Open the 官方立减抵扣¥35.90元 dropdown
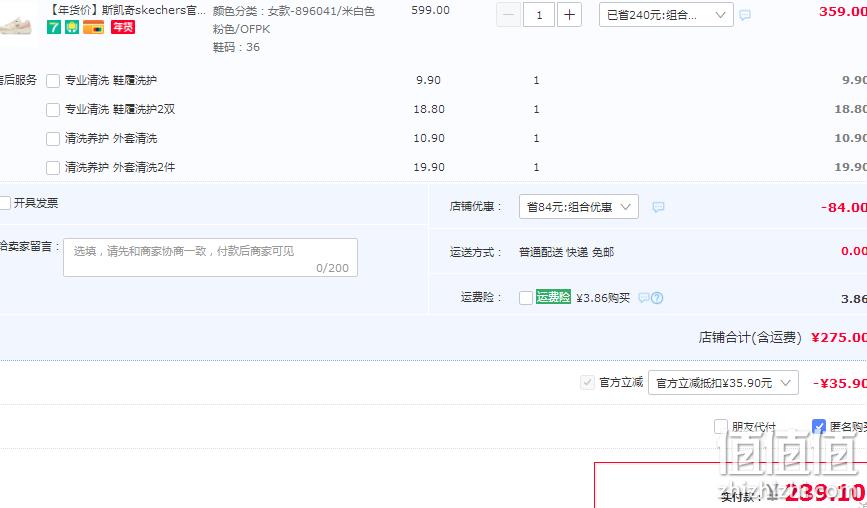The width and height of the screenshot is (867, 508). 723,383
